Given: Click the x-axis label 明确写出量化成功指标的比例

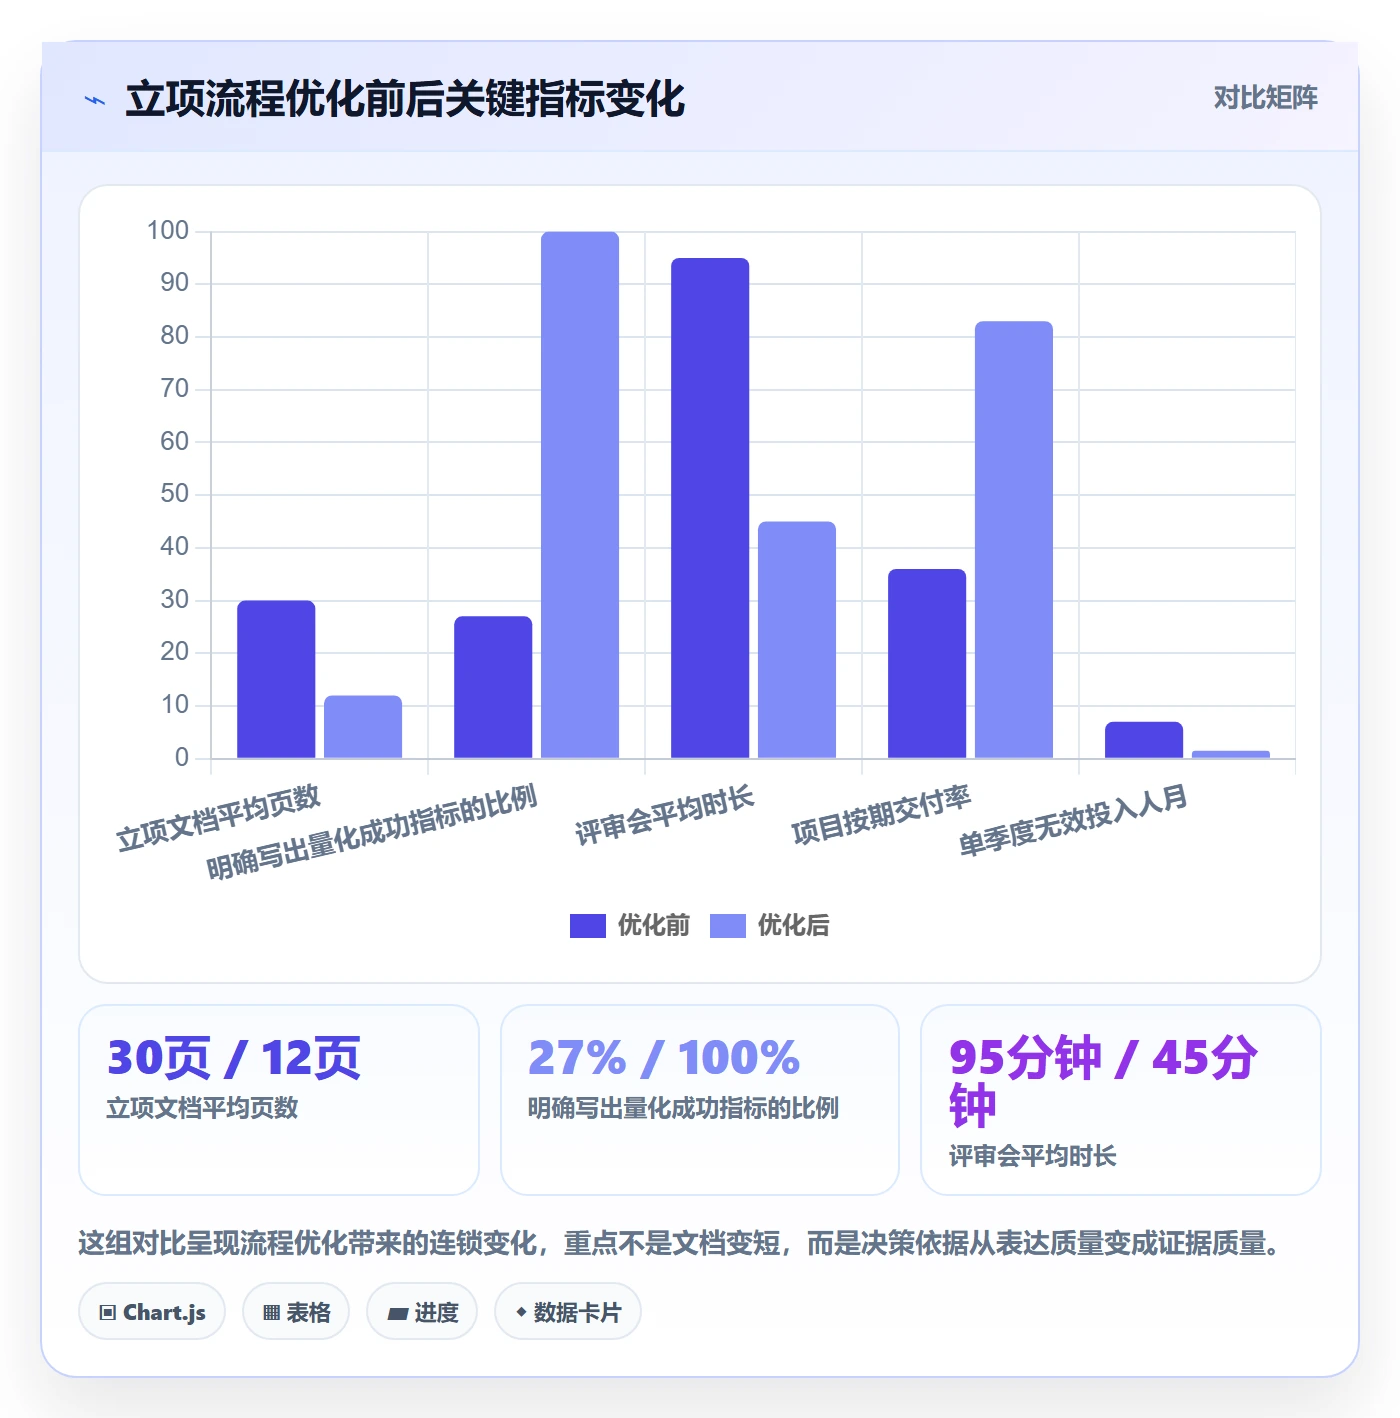Looking at the screenshot, I should tap(372, 832).
